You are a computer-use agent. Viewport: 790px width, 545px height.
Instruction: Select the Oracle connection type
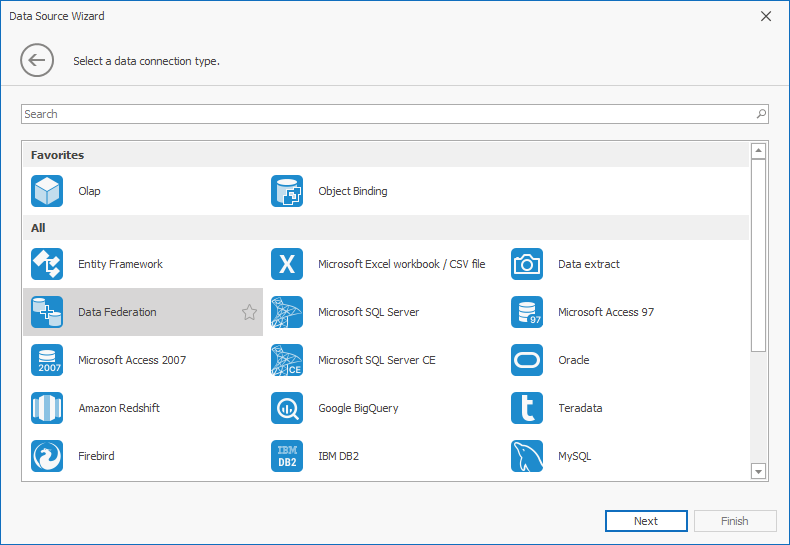(573, 360)
